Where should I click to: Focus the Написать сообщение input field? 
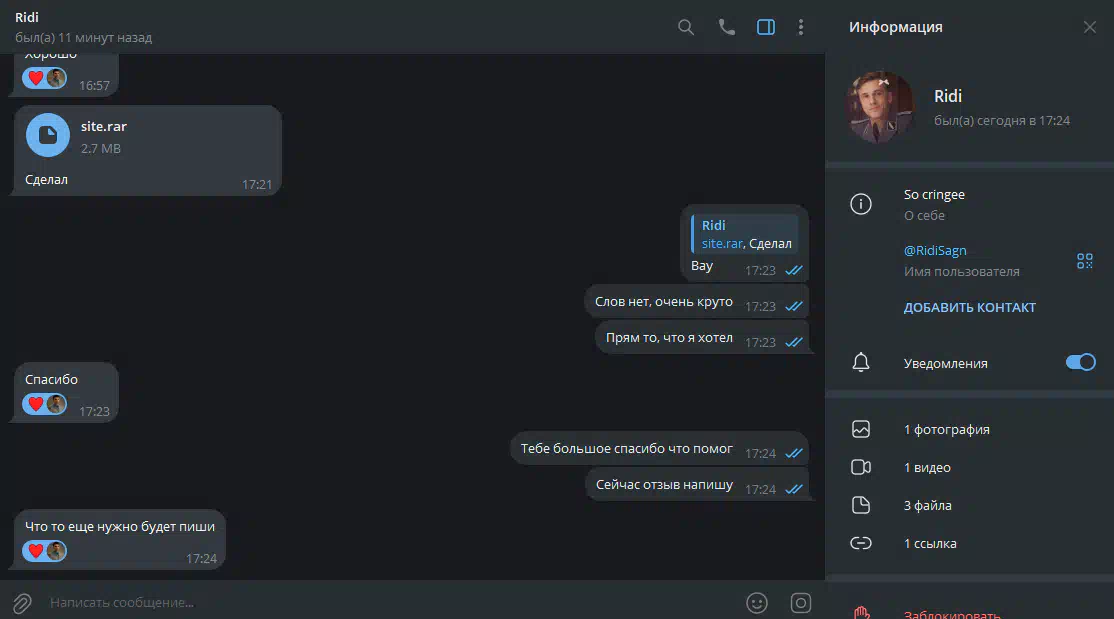(x=391, y=603)
